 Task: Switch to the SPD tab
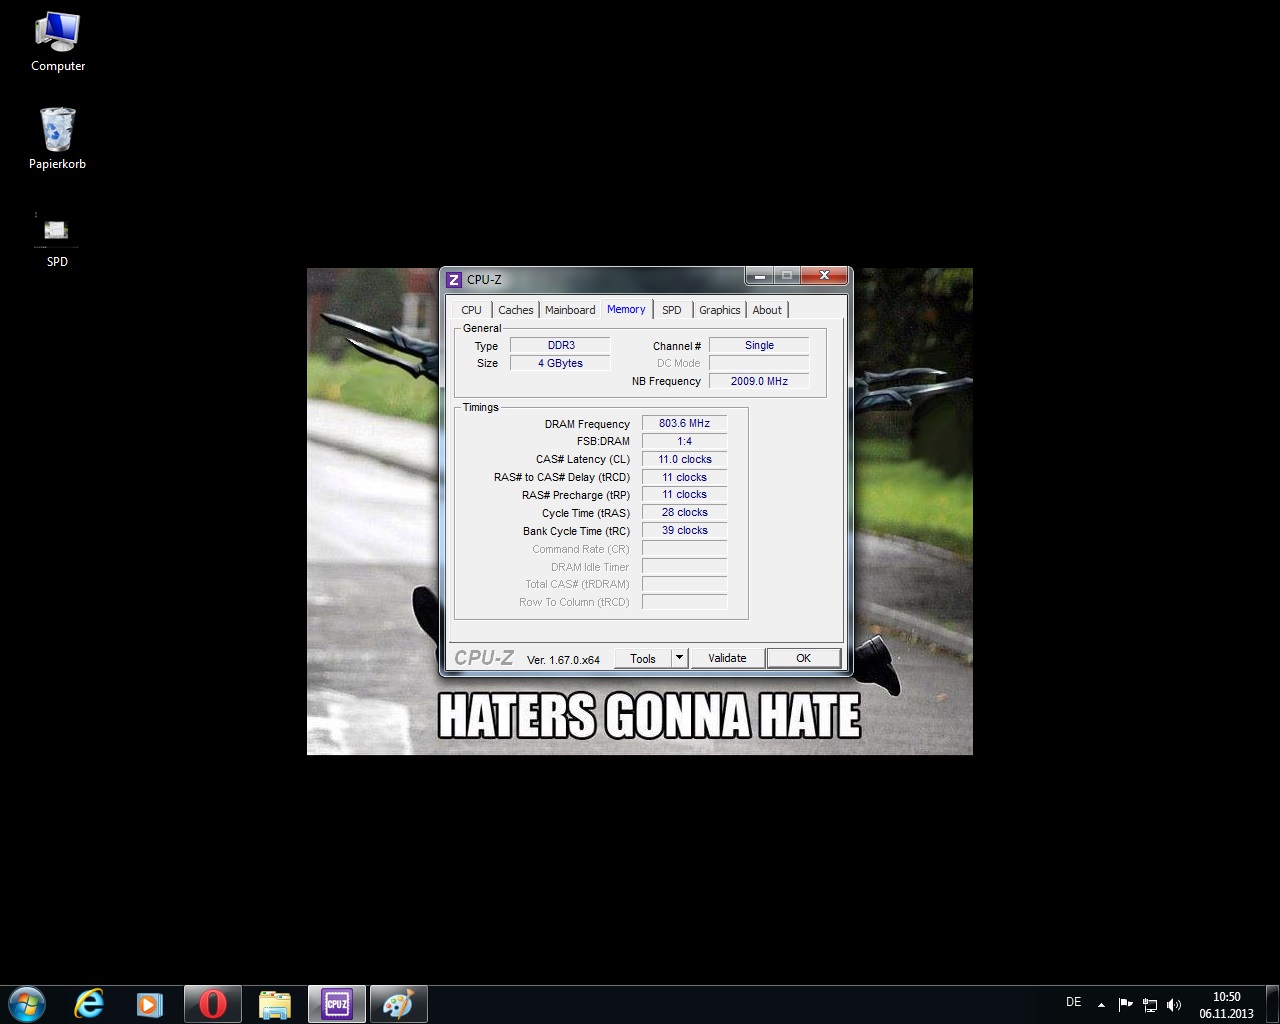(x=672, y=310)
